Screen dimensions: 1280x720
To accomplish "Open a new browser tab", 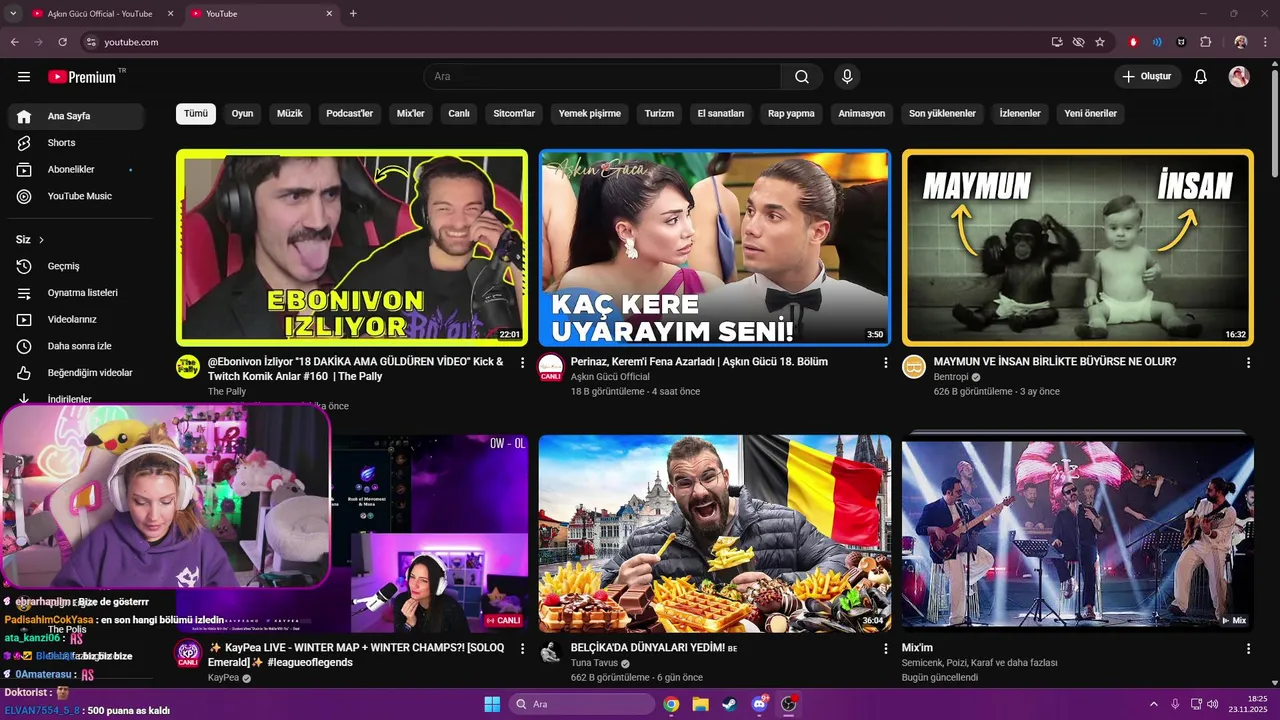I will pyautogui.click(x=353, y=14).
